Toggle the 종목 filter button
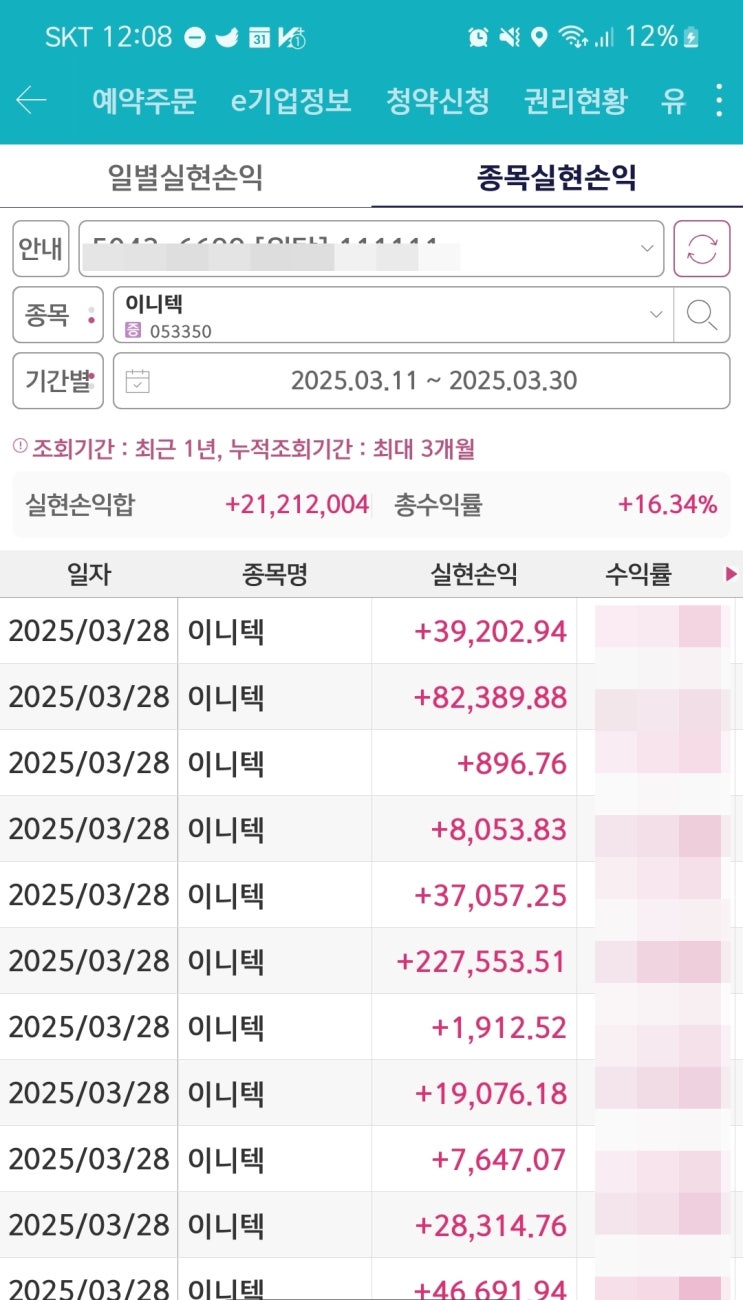 (58, 315)
